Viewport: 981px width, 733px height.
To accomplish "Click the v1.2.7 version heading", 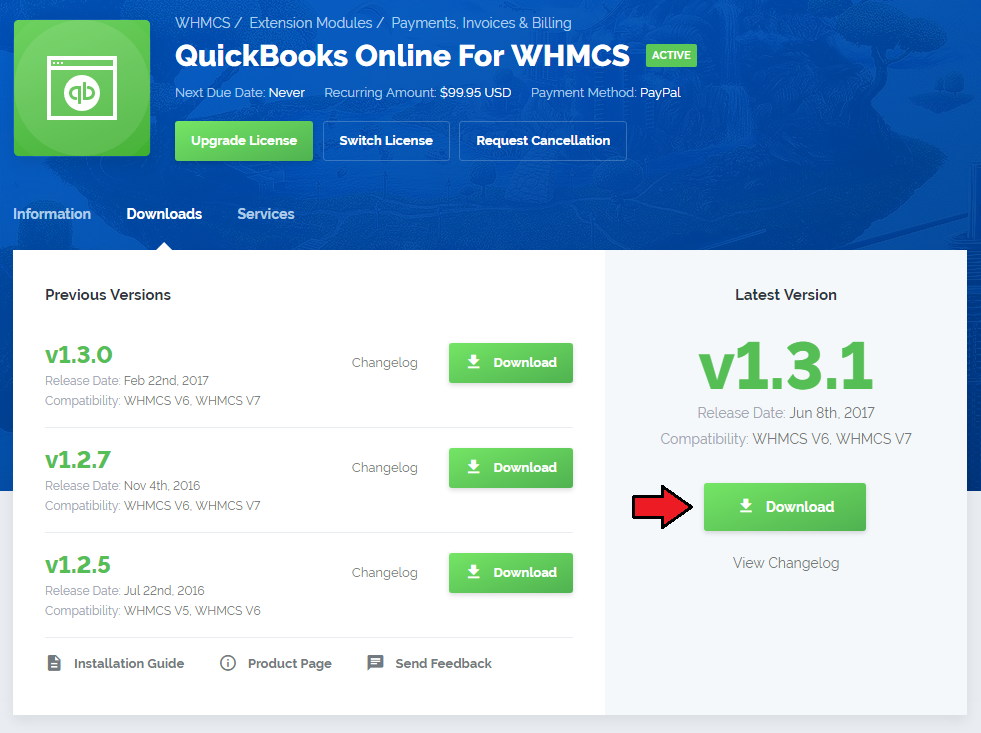I will (x=78, y=460).
